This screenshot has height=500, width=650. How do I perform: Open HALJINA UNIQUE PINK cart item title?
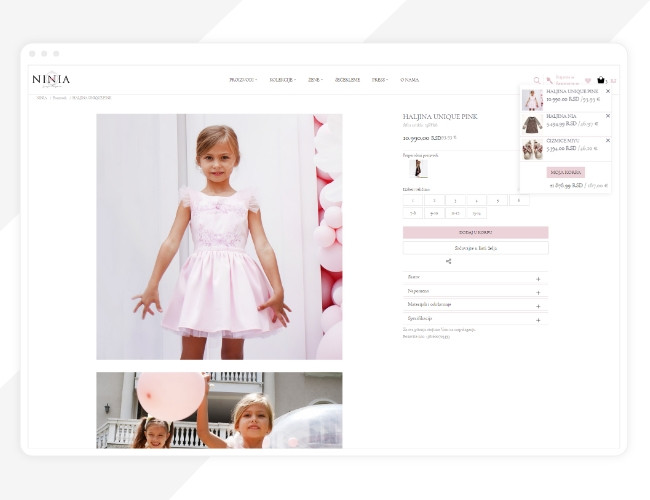point(572,91)
